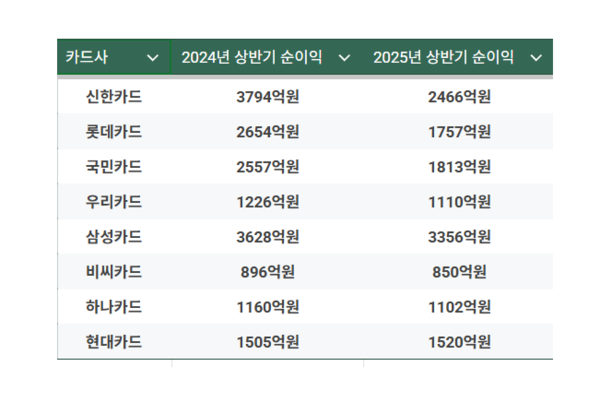This screenshot has height=402, width=600.
Task: Select the 1813억원 value cell
Action: click(459, 167)
